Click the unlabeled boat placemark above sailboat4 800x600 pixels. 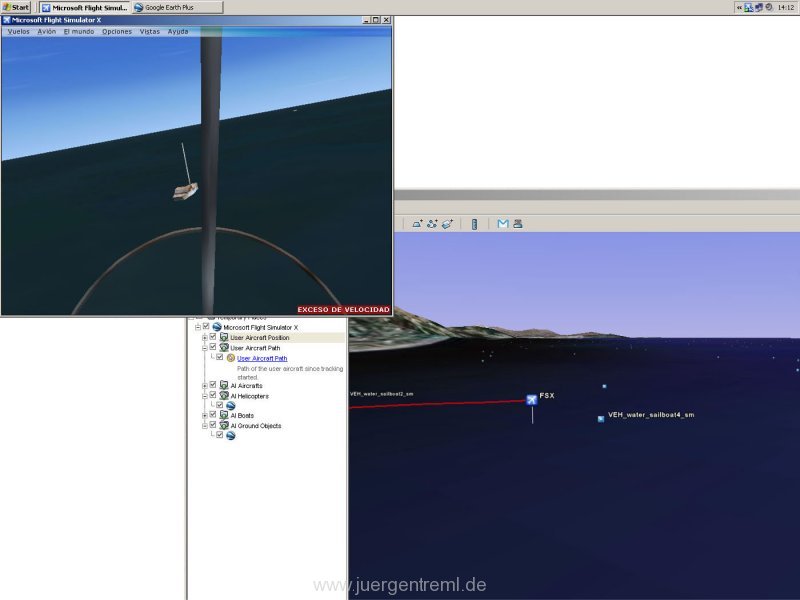click(605, 386)
